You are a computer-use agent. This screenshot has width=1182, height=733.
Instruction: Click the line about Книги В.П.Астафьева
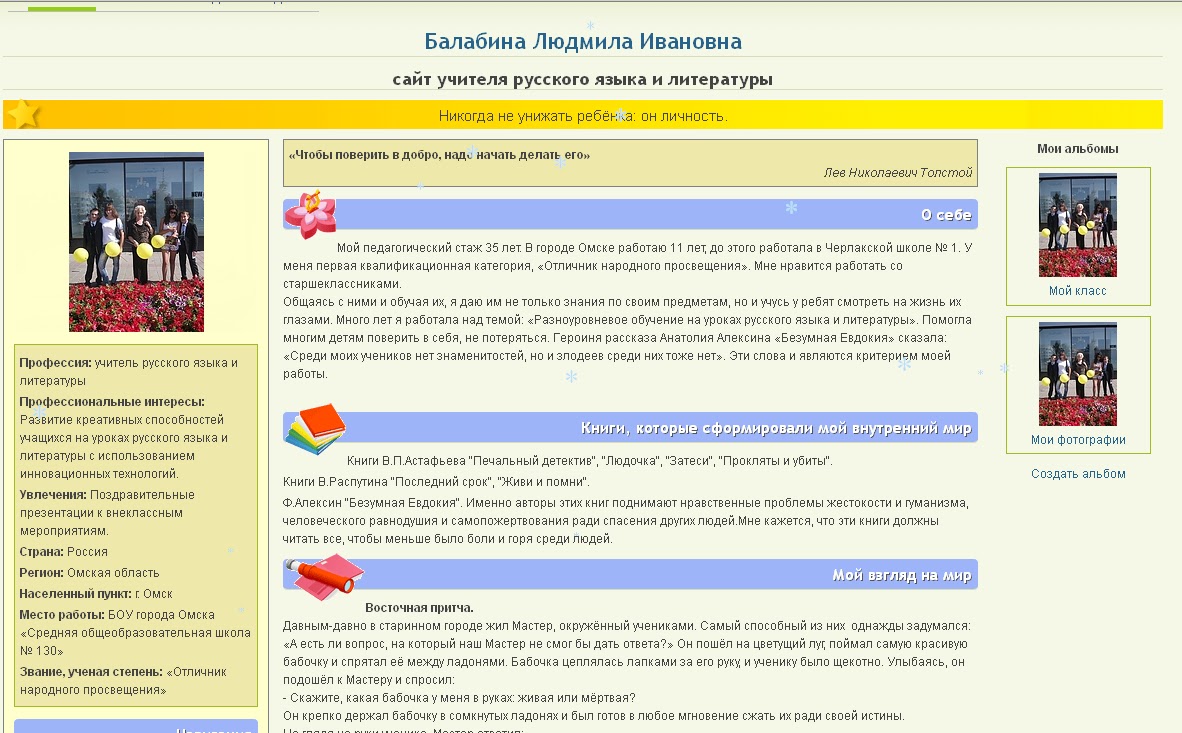pos(589,461)
